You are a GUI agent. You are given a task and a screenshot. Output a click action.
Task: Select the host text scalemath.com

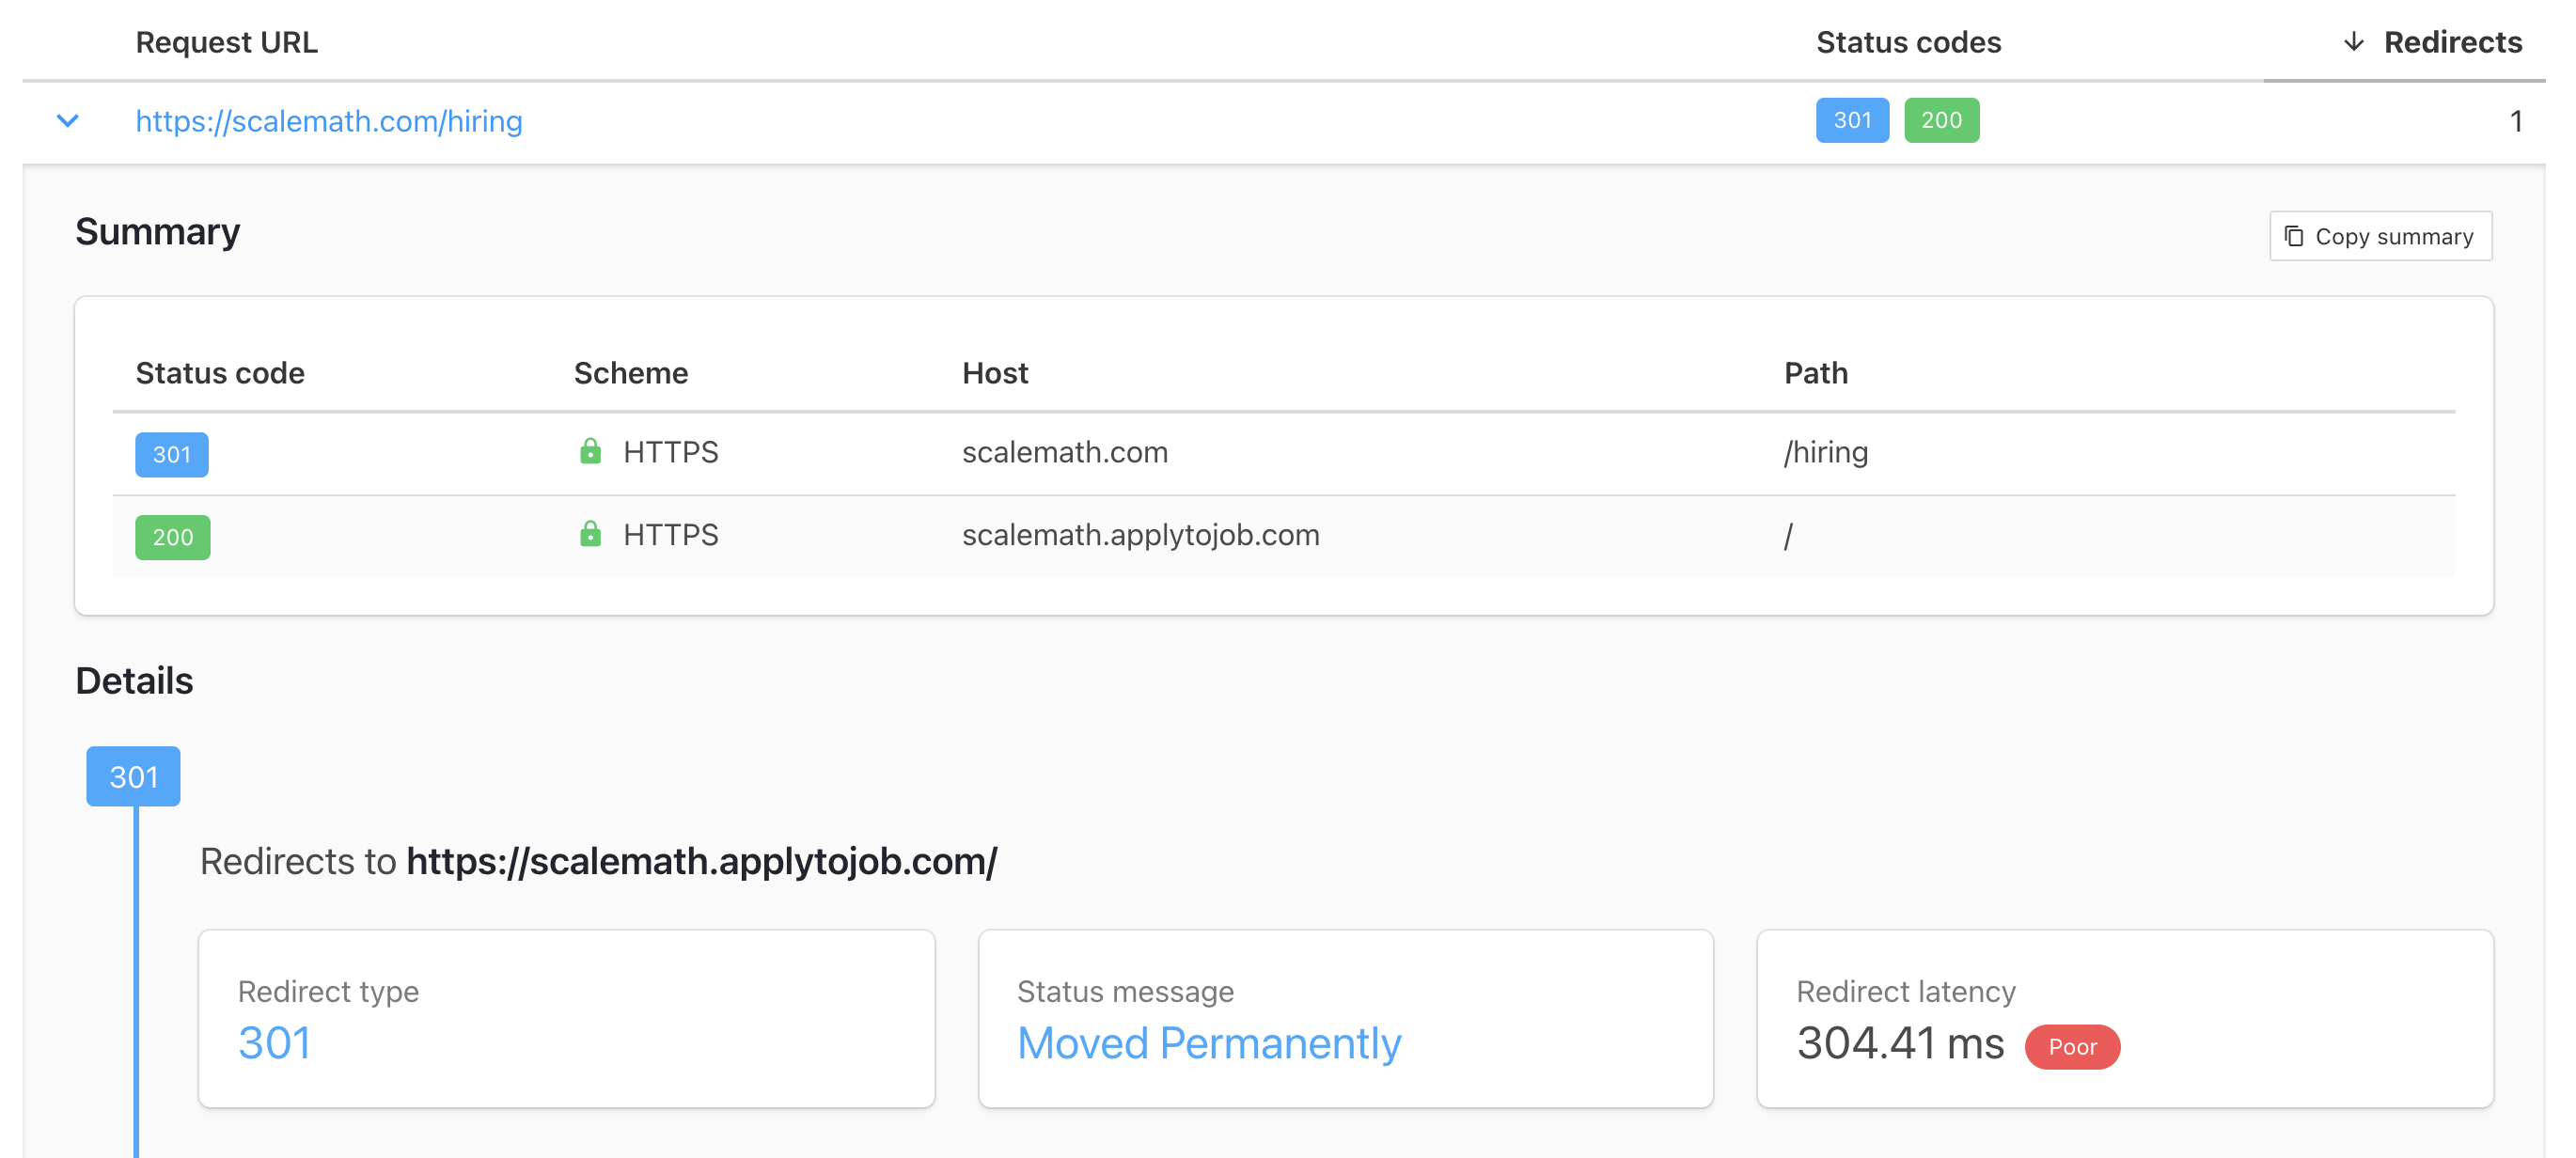(x=1065, y=452)
